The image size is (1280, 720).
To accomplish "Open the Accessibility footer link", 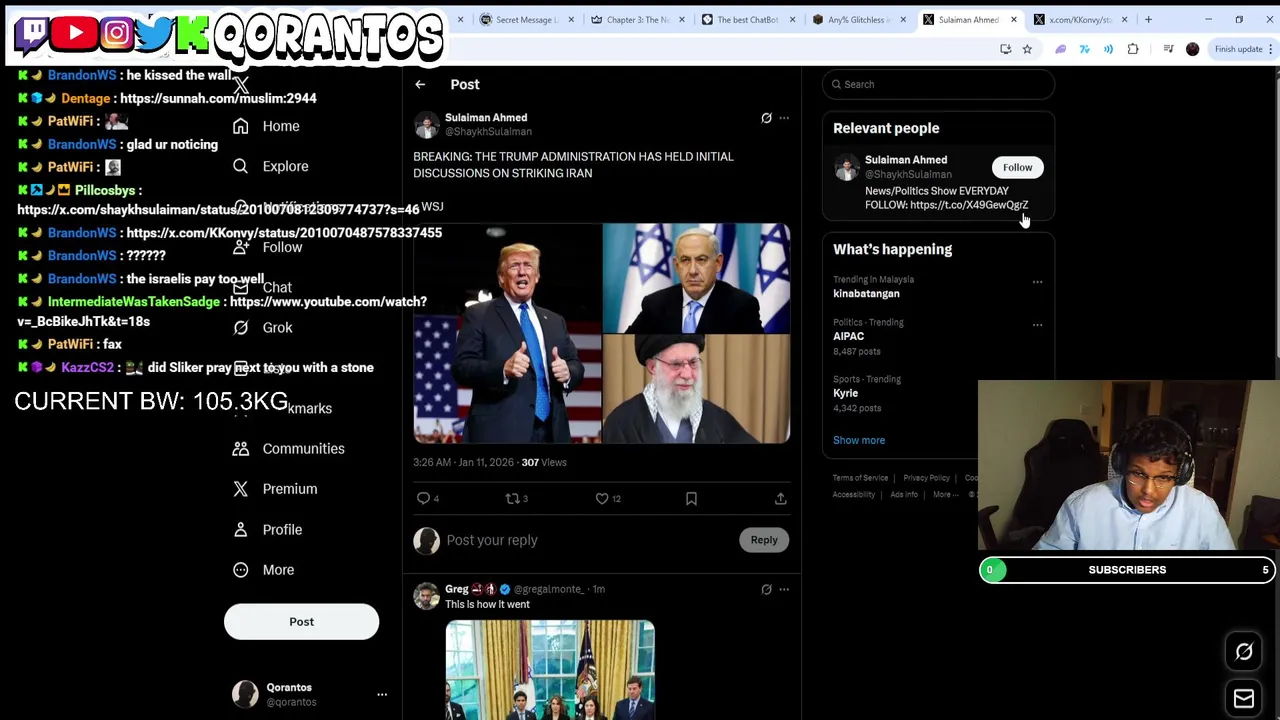I will pos(854,495).
